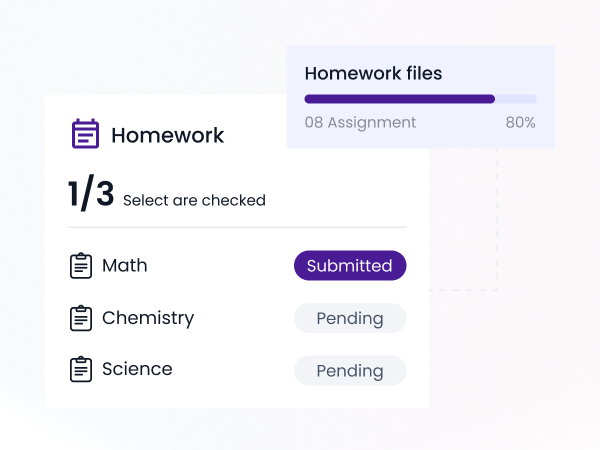Click the divider line under the 1/3 counter
The image size is (600, 450).
click(x=237, y=227)
